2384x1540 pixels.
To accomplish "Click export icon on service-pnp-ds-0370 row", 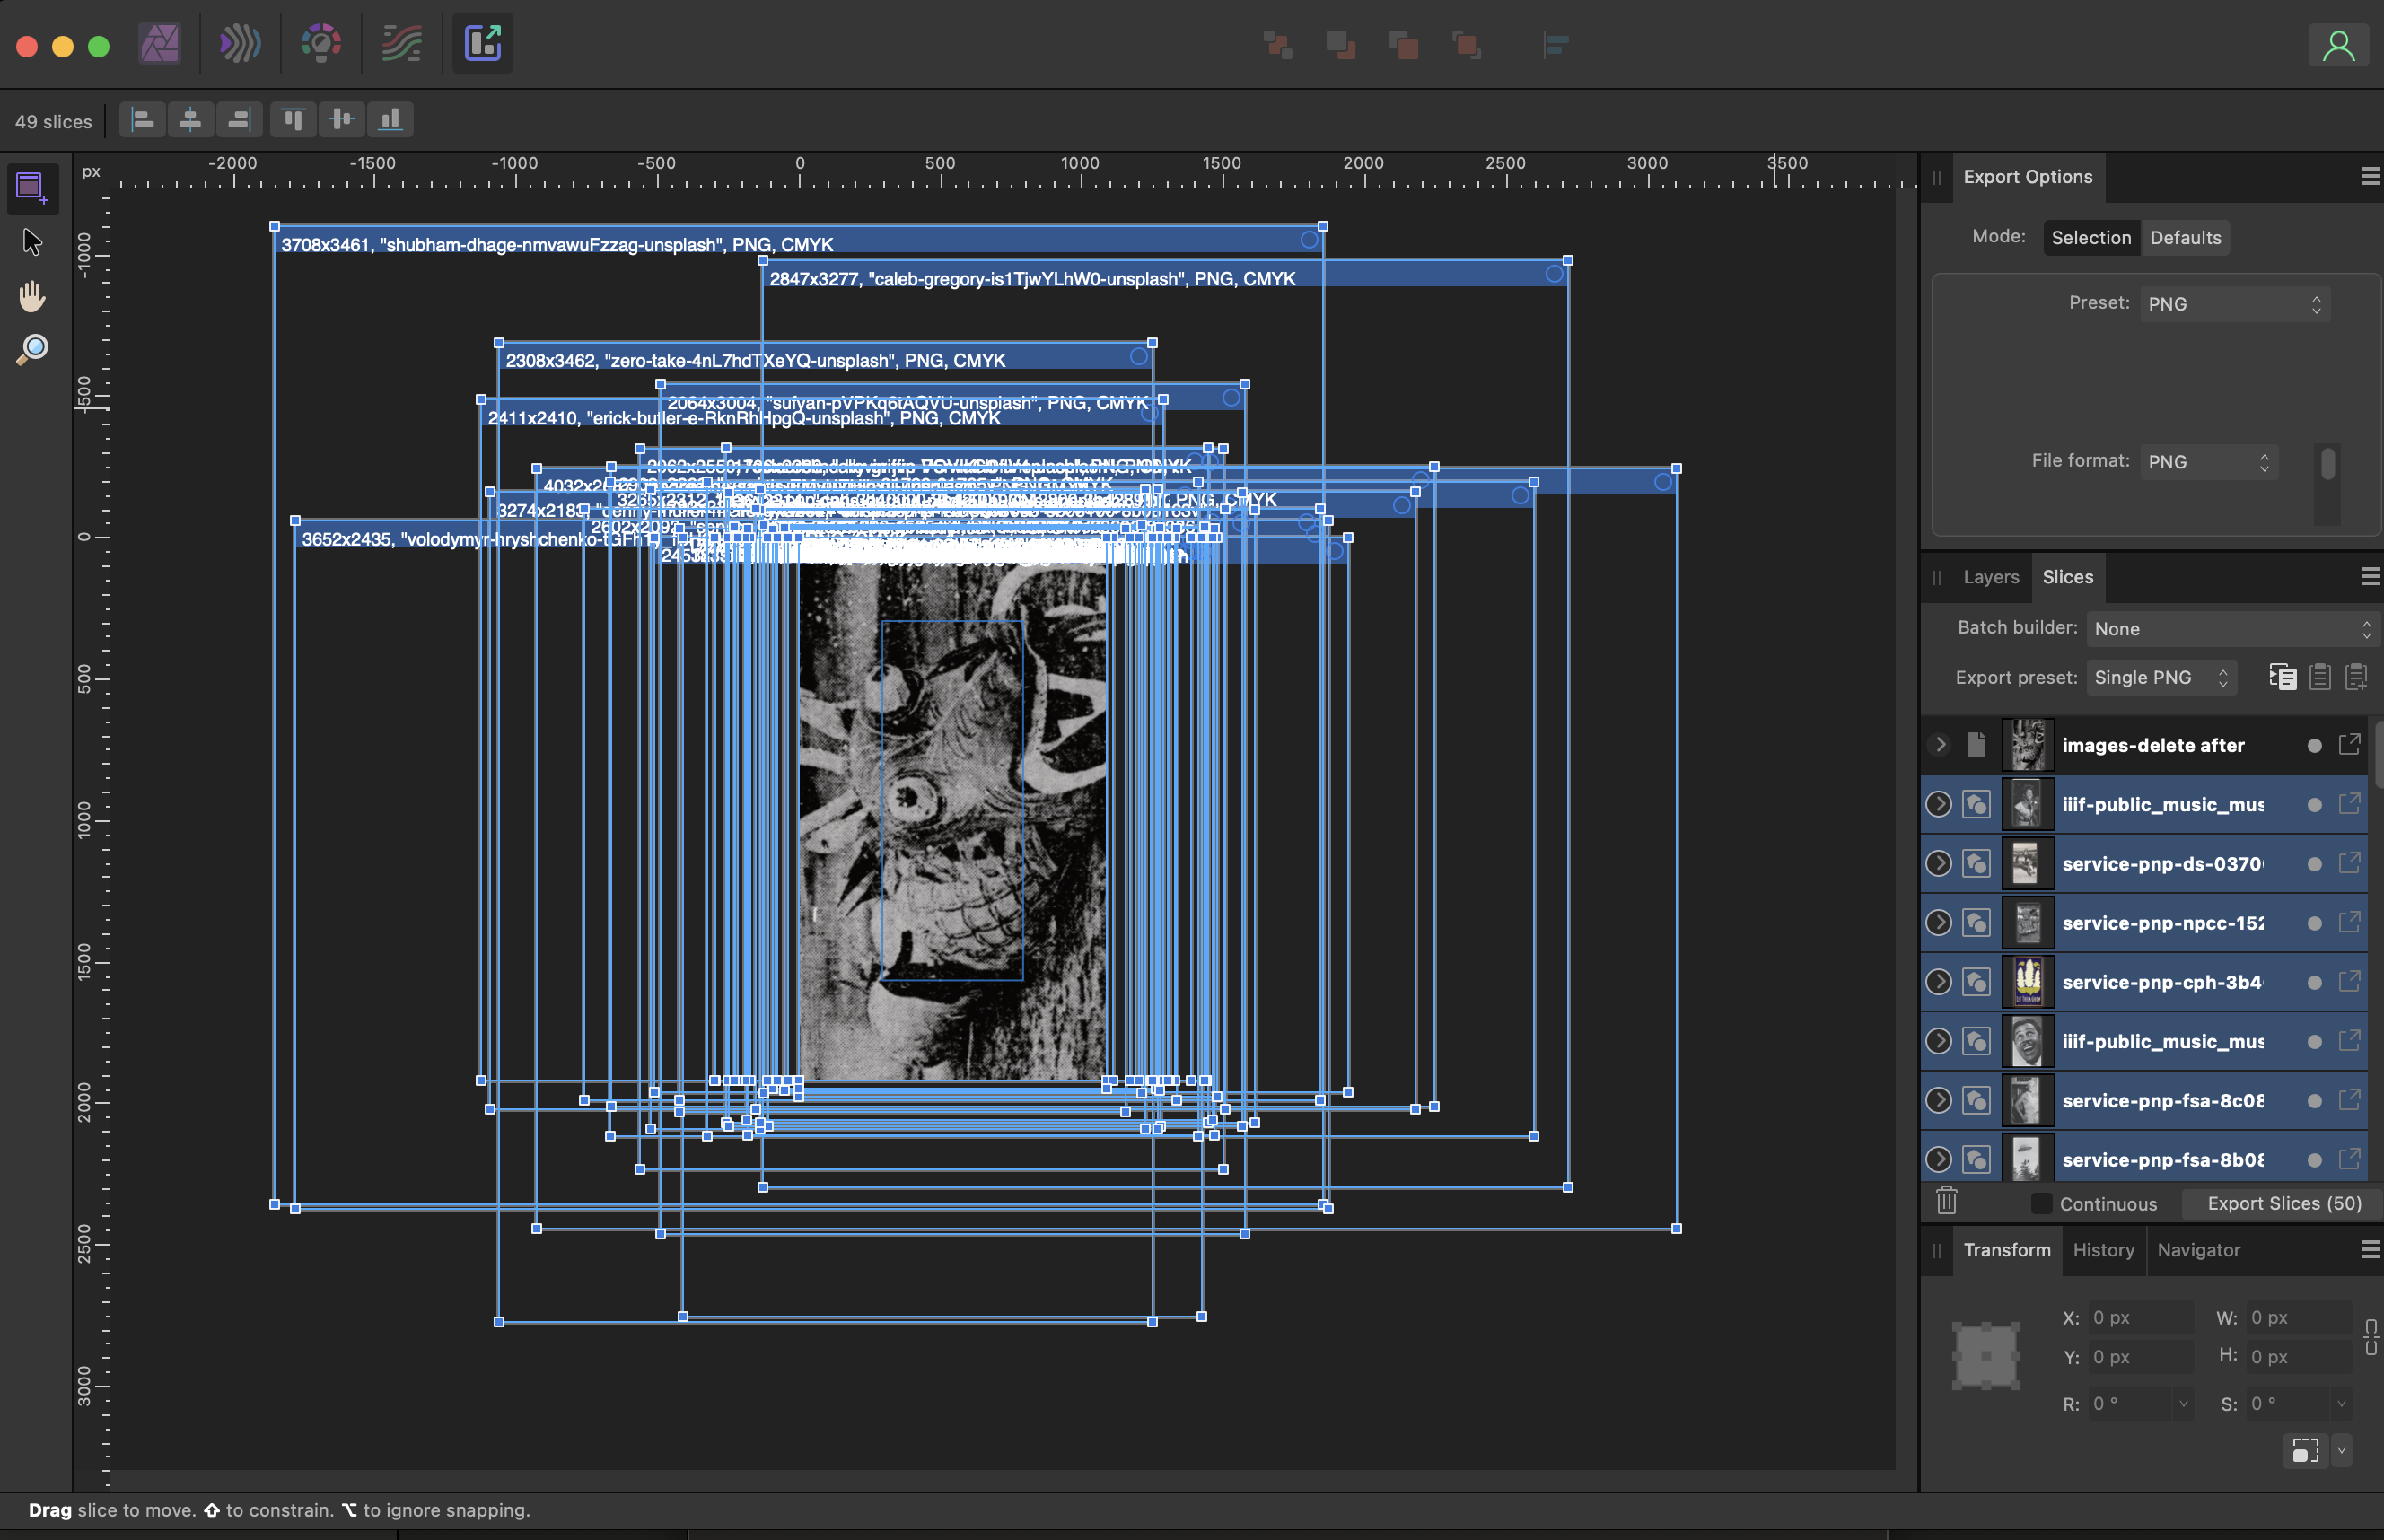I will click(x=2349, y=863).
